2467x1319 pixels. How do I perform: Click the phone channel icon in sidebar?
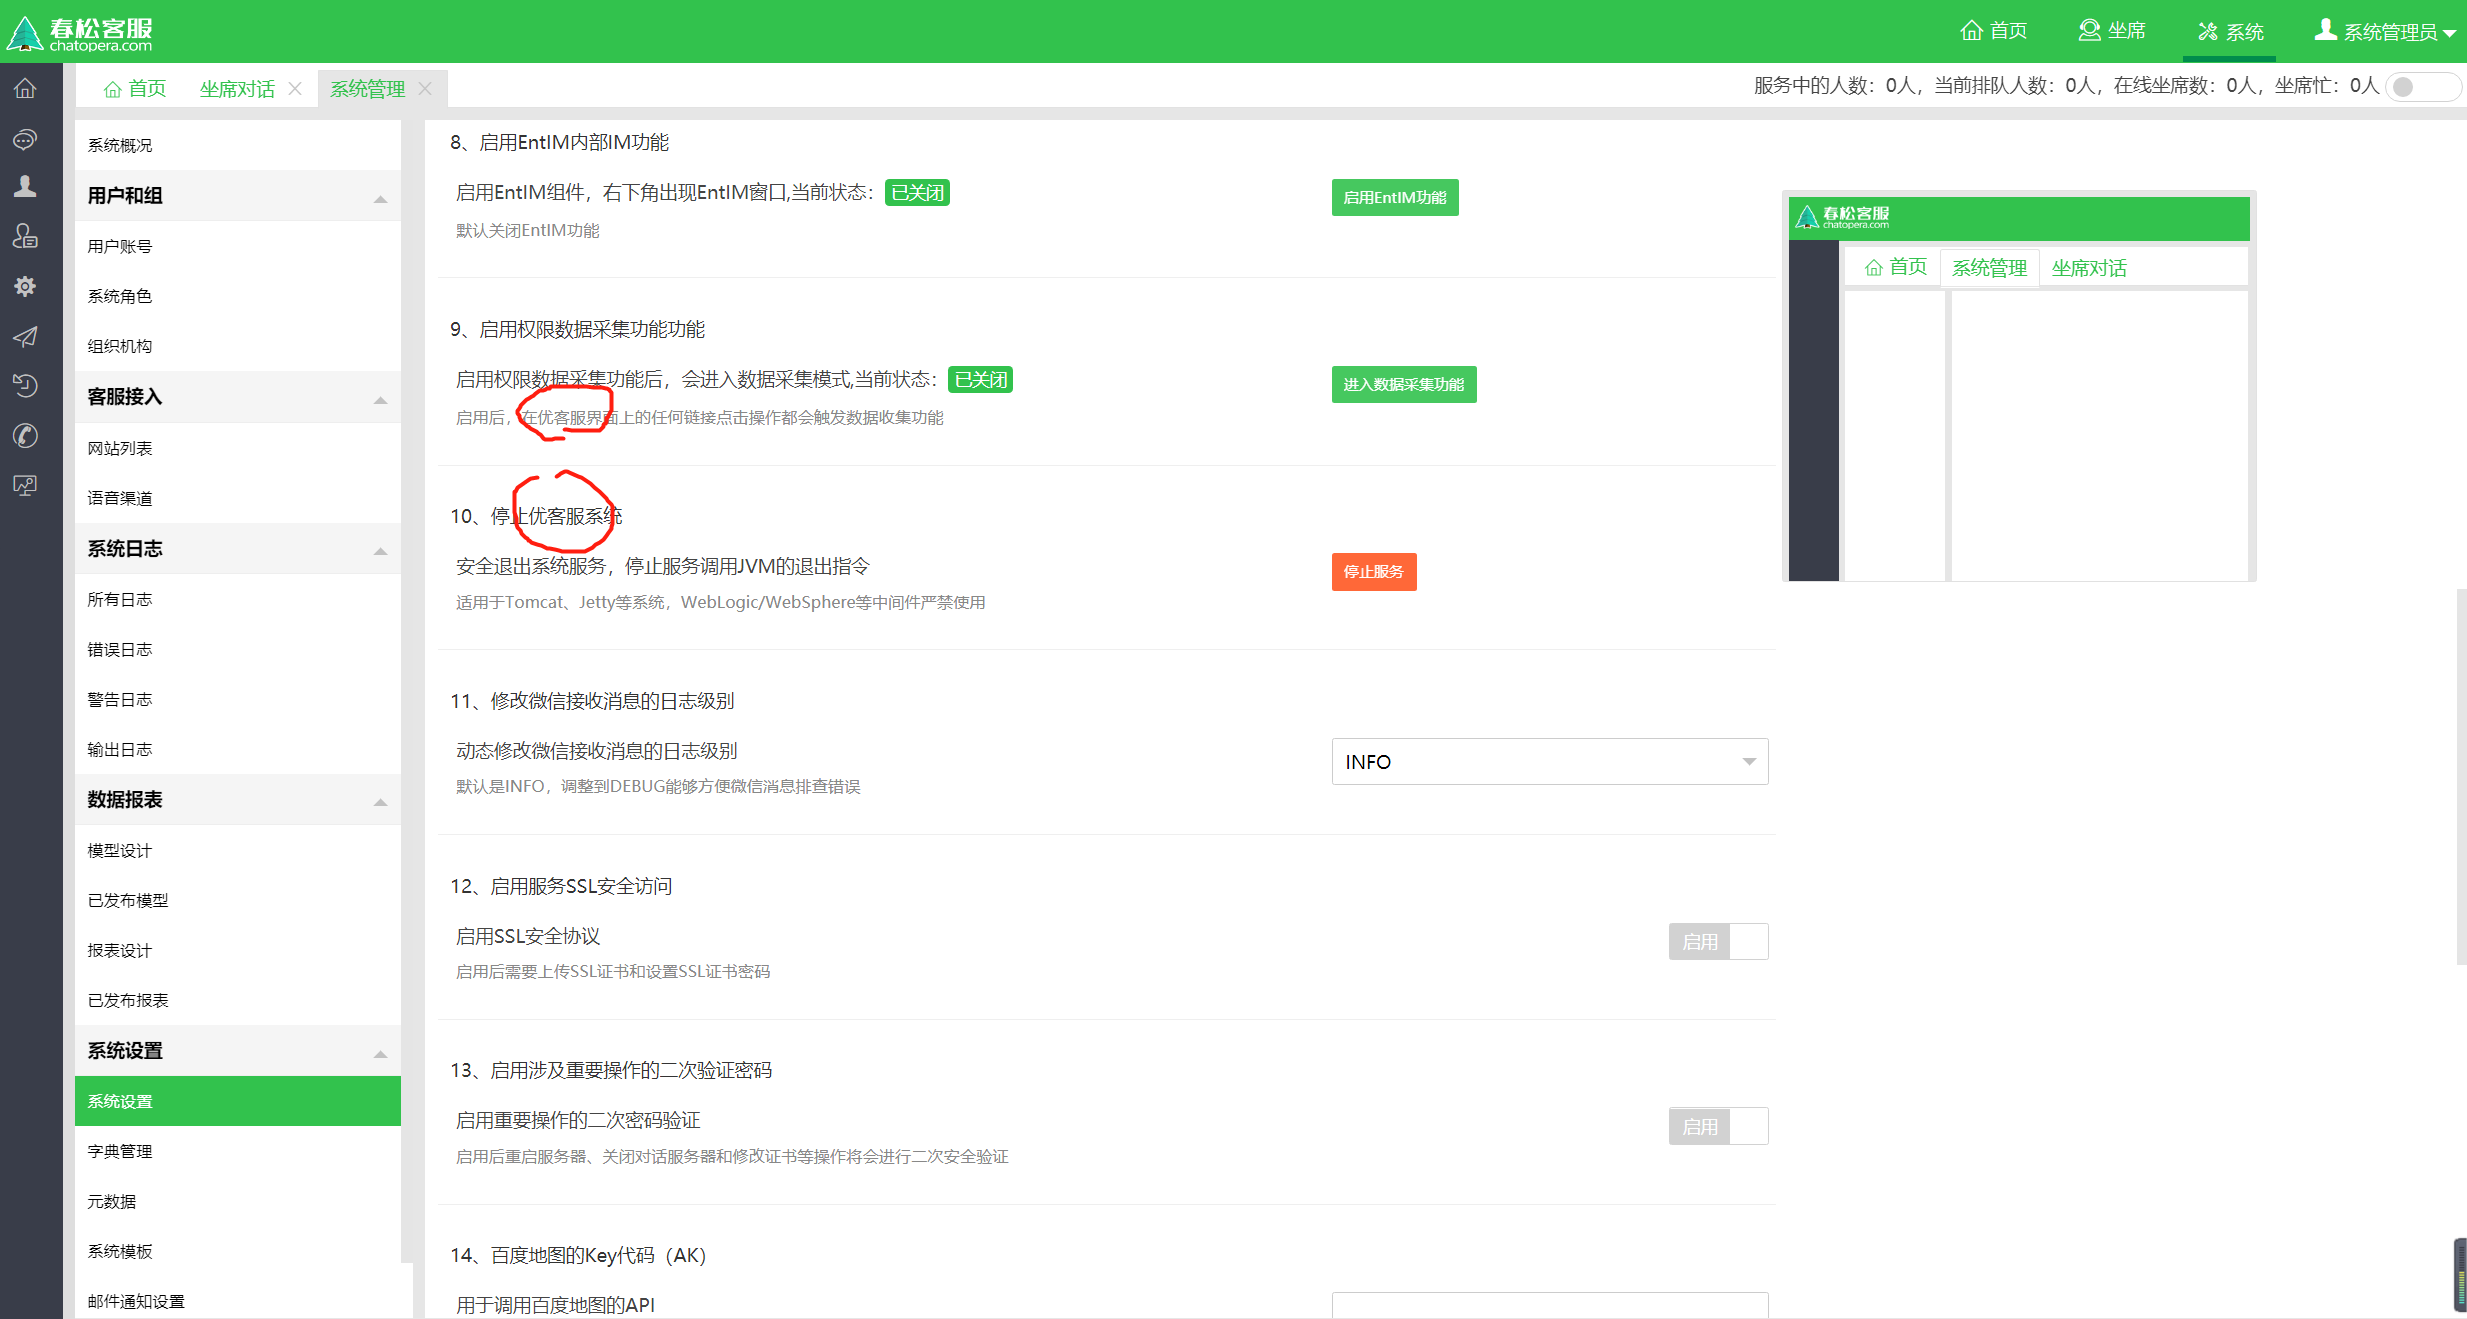coord(25,436)
